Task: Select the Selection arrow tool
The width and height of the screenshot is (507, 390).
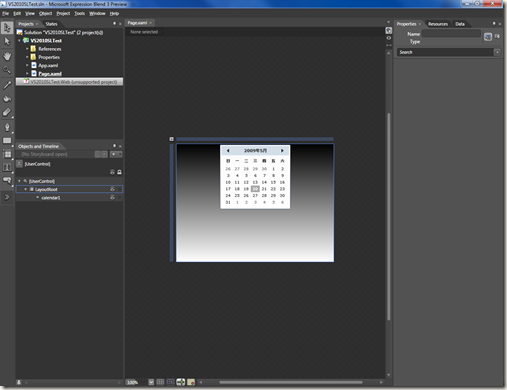Action: click(7, 28)
